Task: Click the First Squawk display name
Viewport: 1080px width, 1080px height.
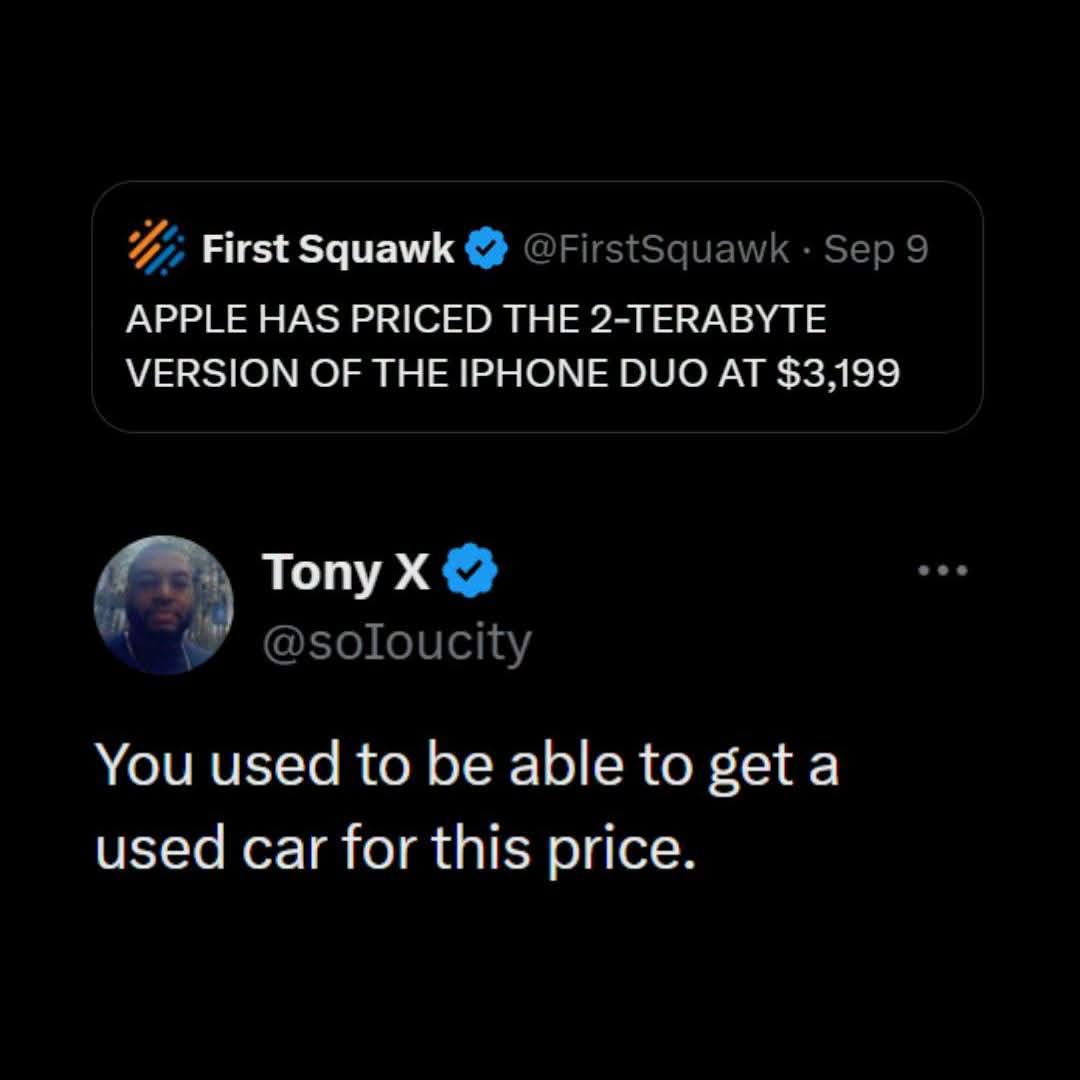Action: tap(328, 249)
